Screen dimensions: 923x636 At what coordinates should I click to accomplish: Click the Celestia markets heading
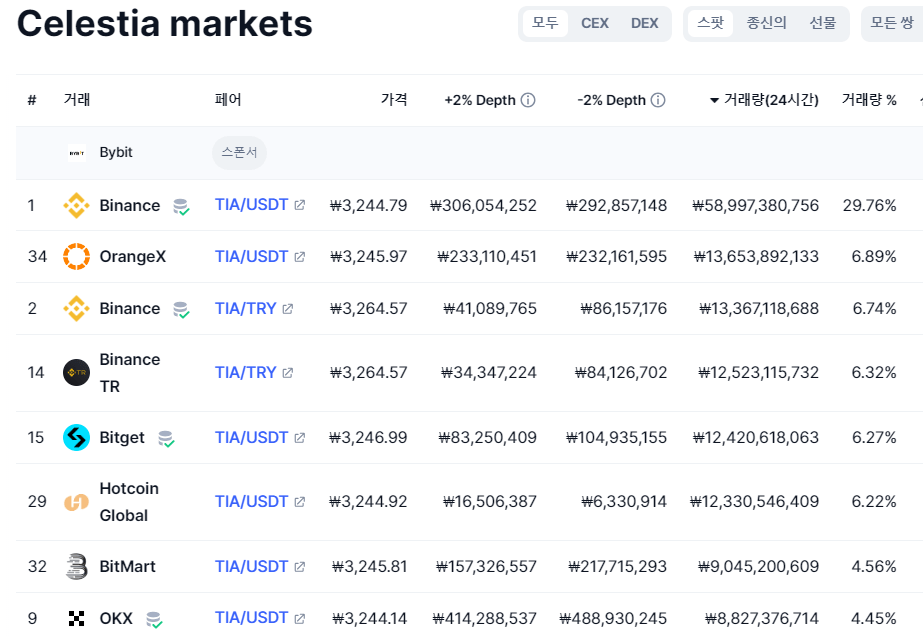[165, 24]
